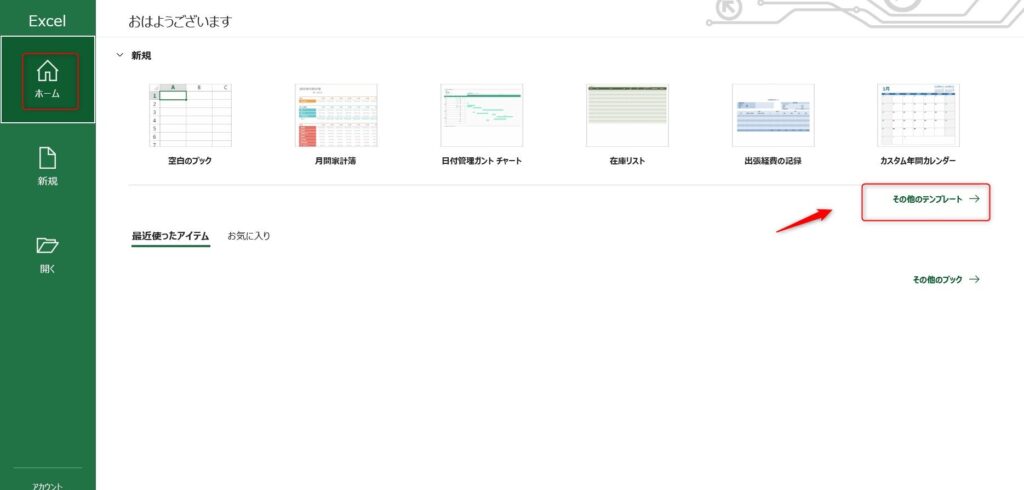Switch to 最近使ったアイテム tab

170,236
